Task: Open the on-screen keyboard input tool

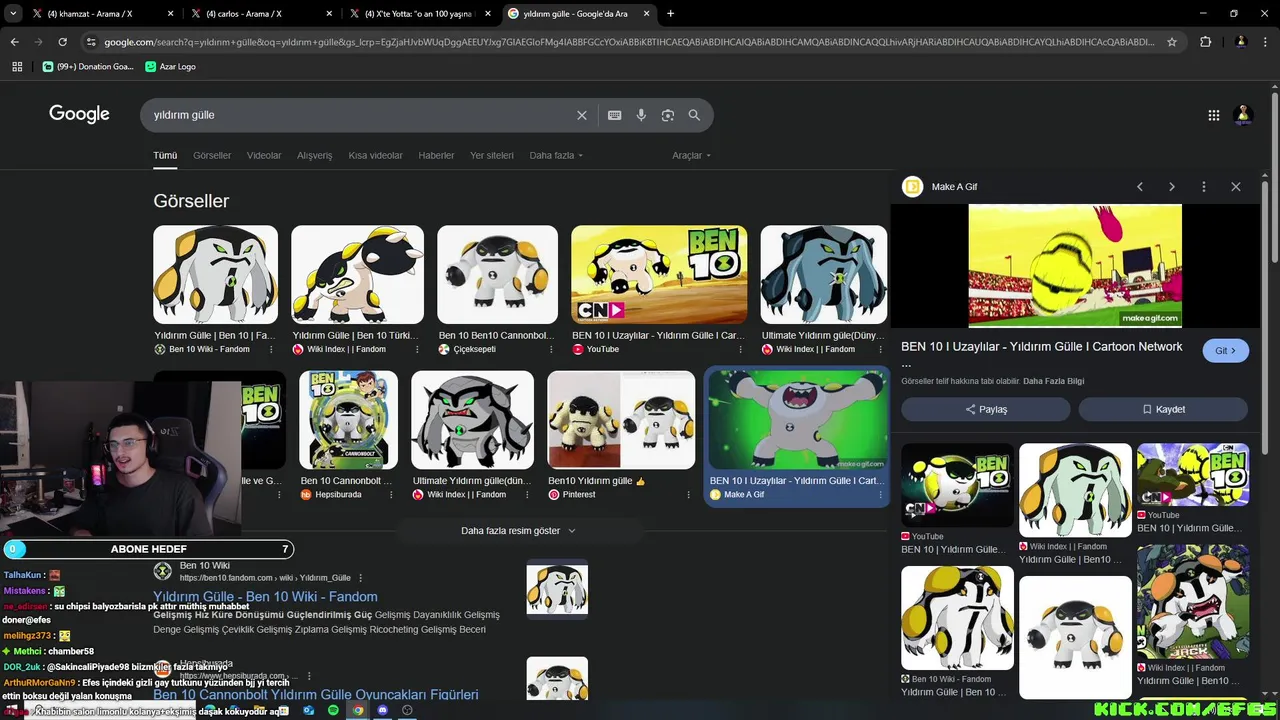Action: click(614, 115)
